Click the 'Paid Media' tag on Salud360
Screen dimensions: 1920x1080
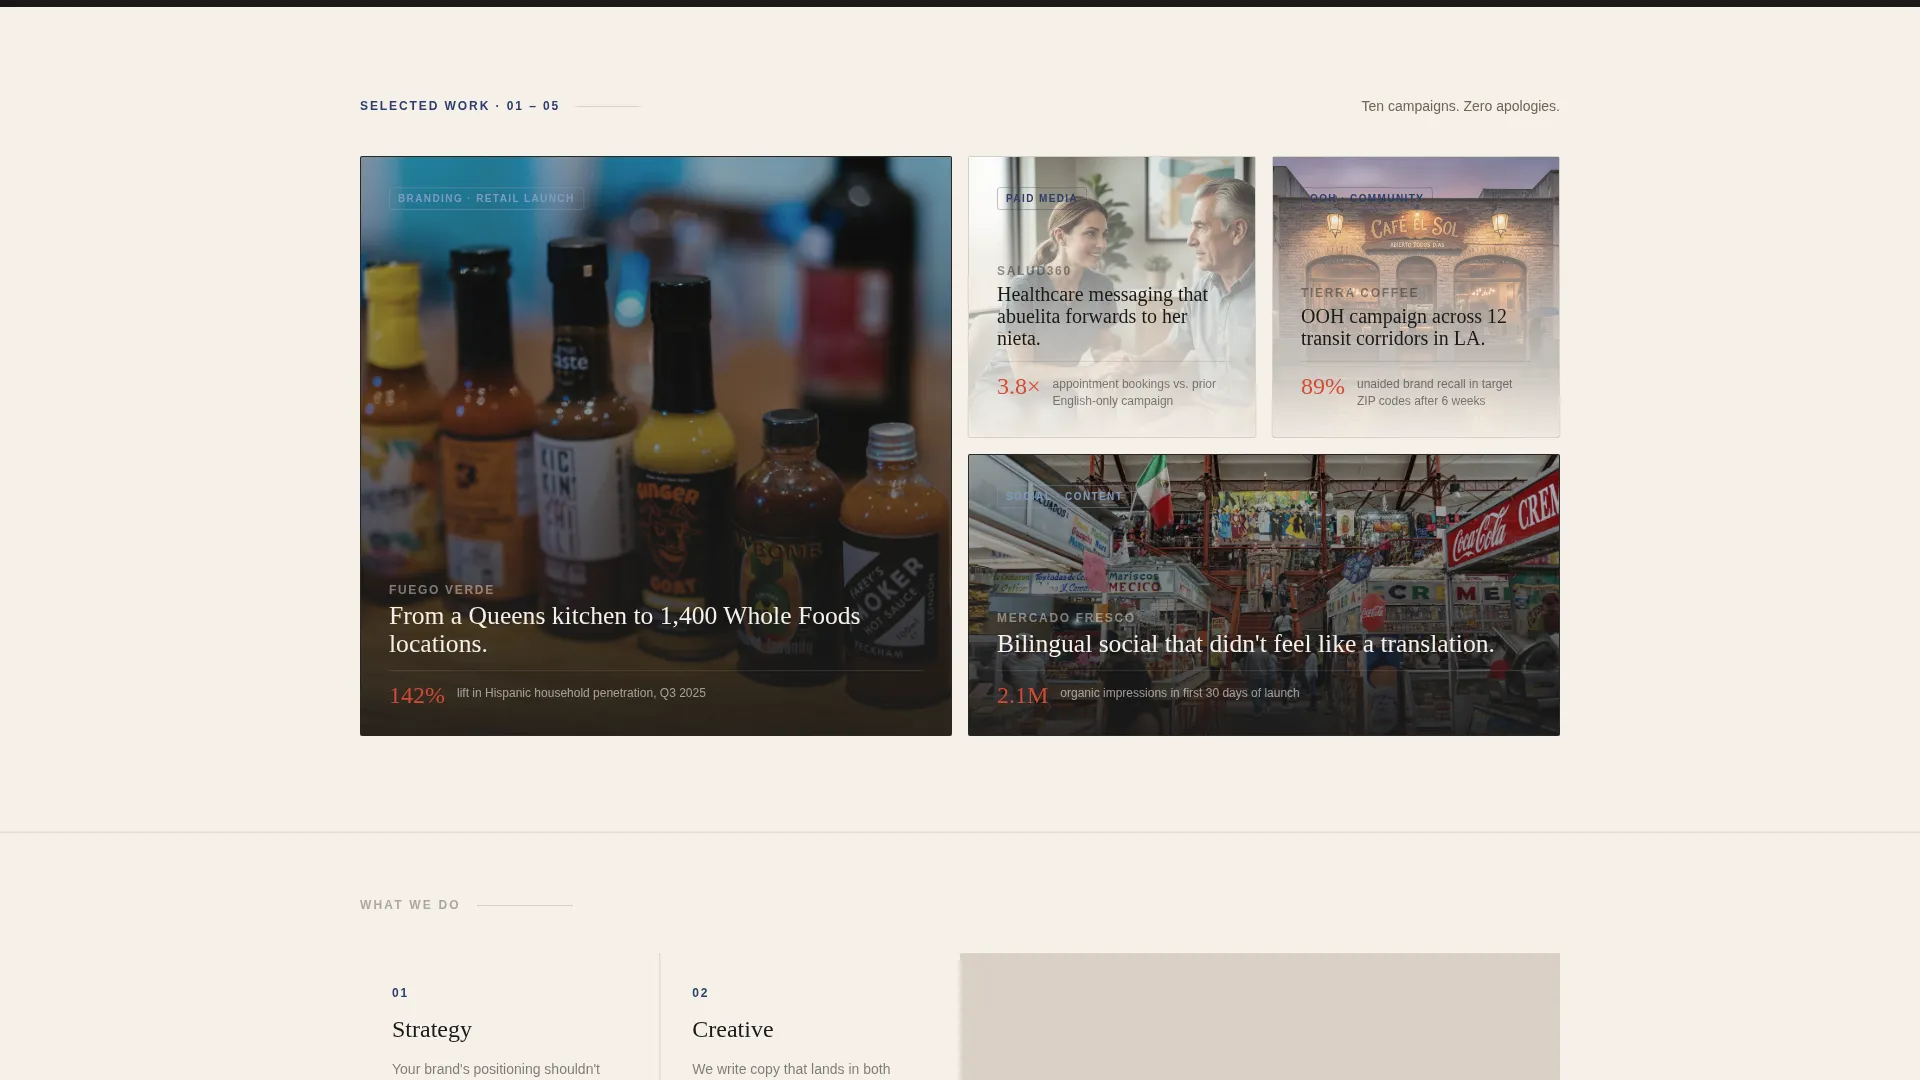tap(1042, 199)
